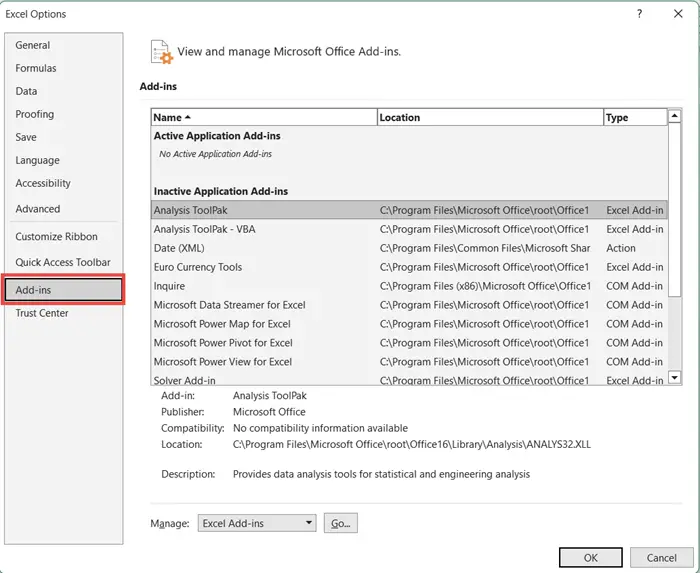Click the Inactive Application Add-ins heading

click(x=221, y=191)
